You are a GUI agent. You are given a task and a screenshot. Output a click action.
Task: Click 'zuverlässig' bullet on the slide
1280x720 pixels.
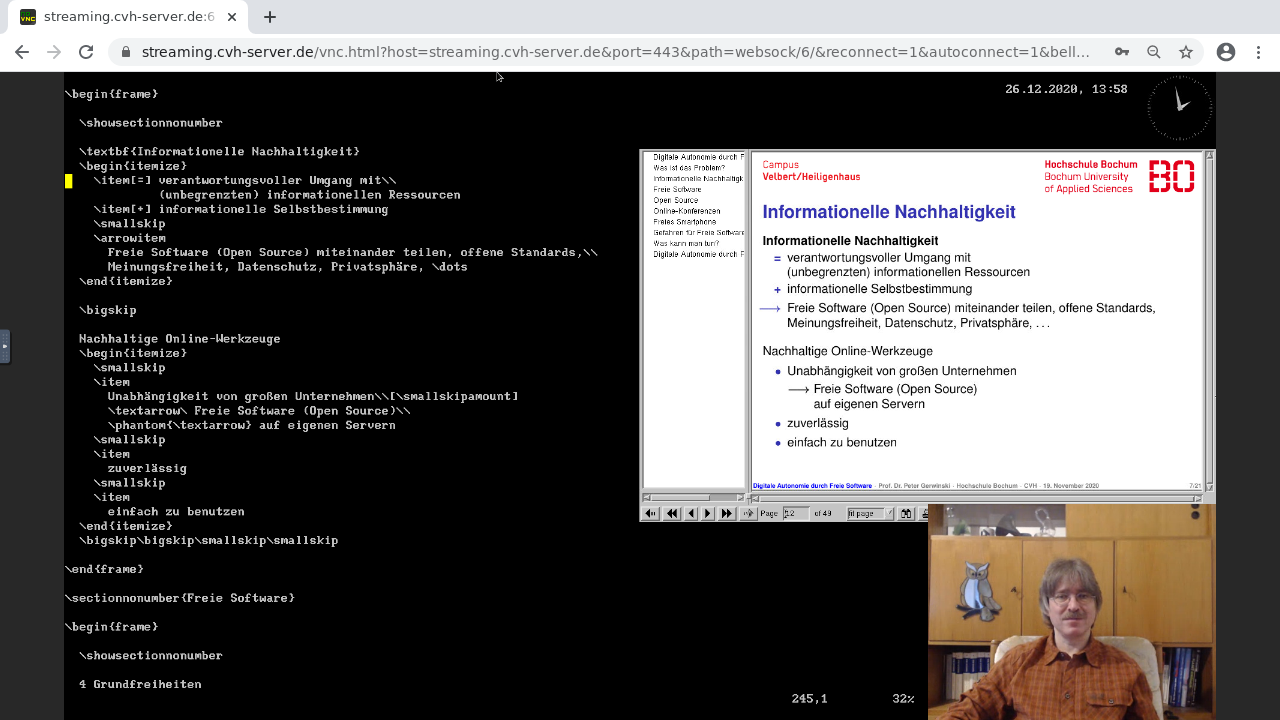(817, 424)
